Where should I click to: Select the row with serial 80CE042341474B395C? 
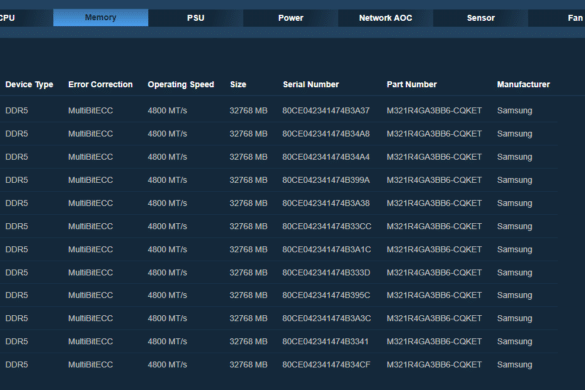(x=279, y=295)
